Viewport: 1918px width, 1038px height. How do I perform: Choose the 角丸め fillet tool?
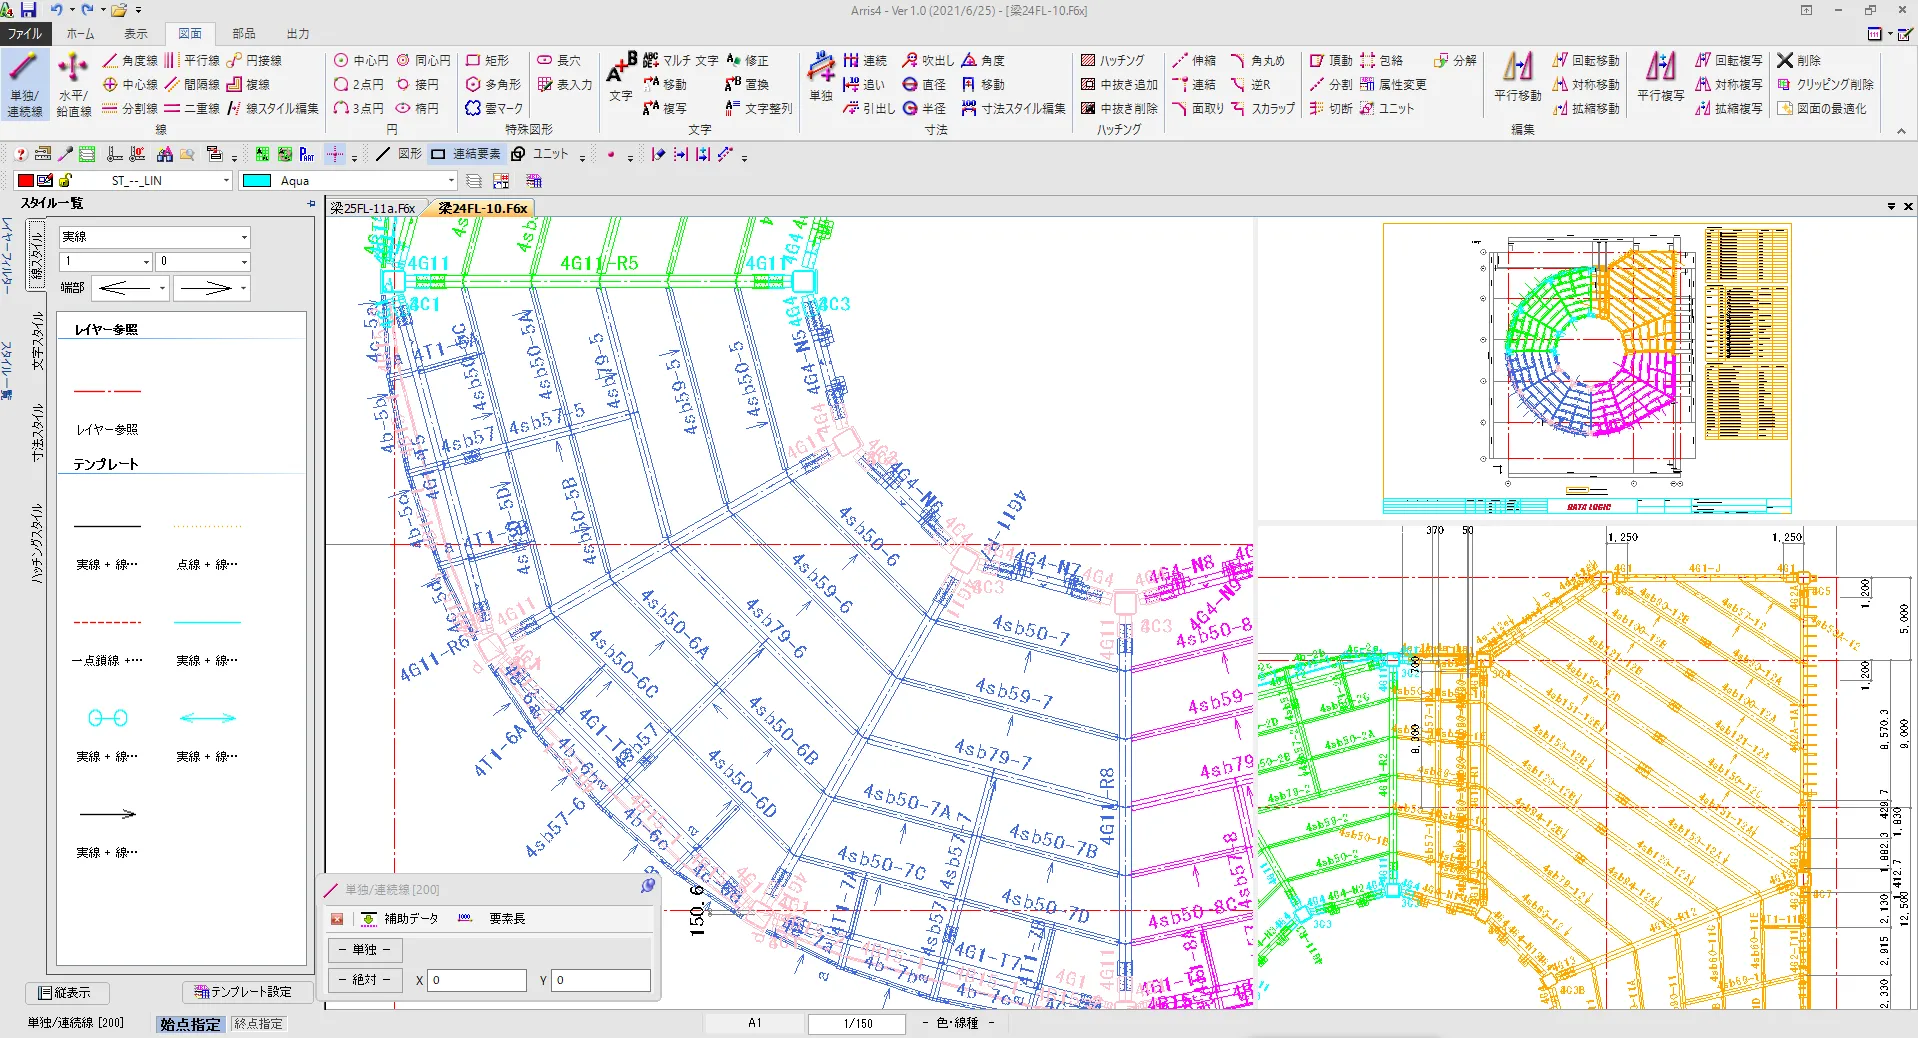(x=1258, y=61)
